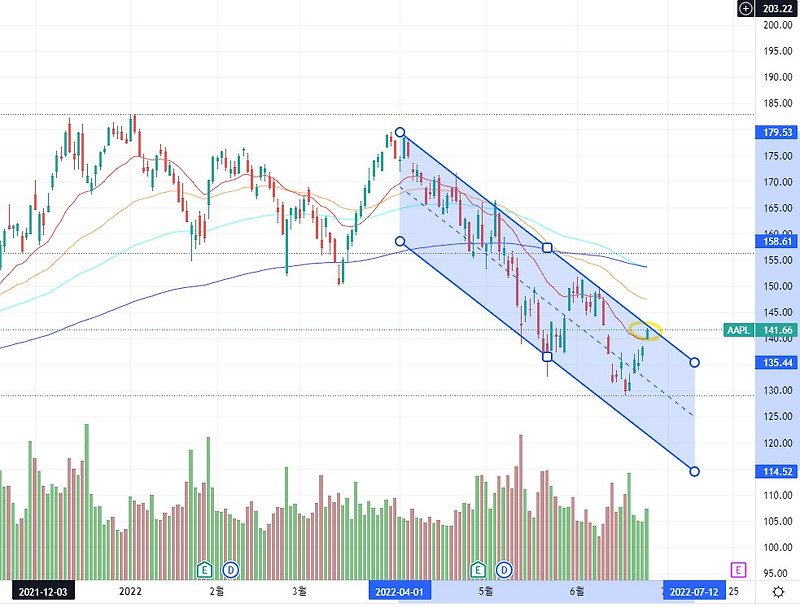Click the blue dividend D marker in May
800x607 pixels.
[x=504, y=569]
